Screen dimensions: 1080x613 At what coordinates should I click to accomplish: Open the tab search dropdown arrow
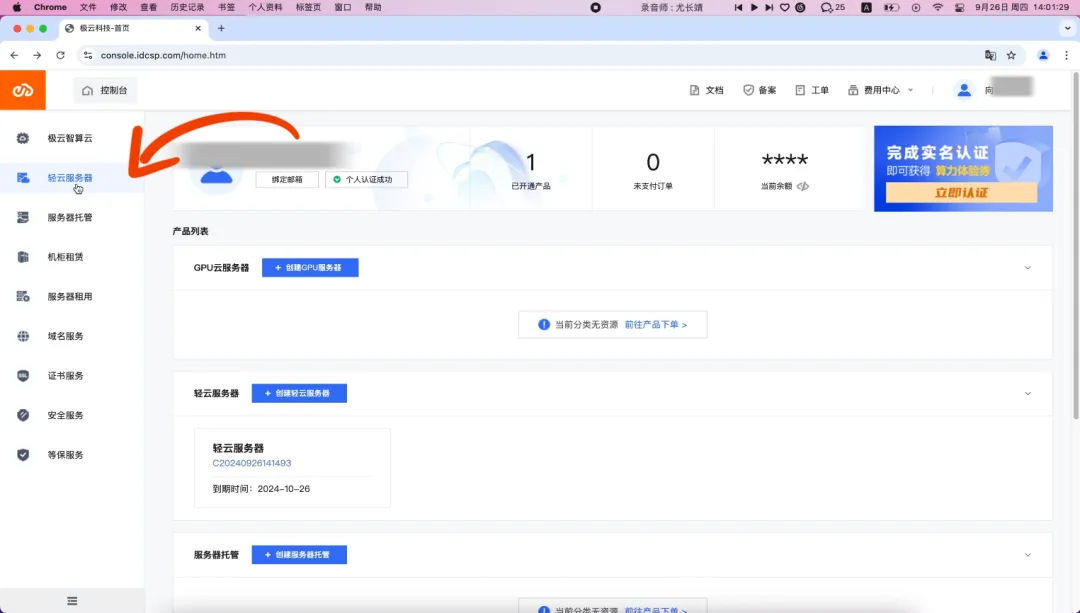1068,28
